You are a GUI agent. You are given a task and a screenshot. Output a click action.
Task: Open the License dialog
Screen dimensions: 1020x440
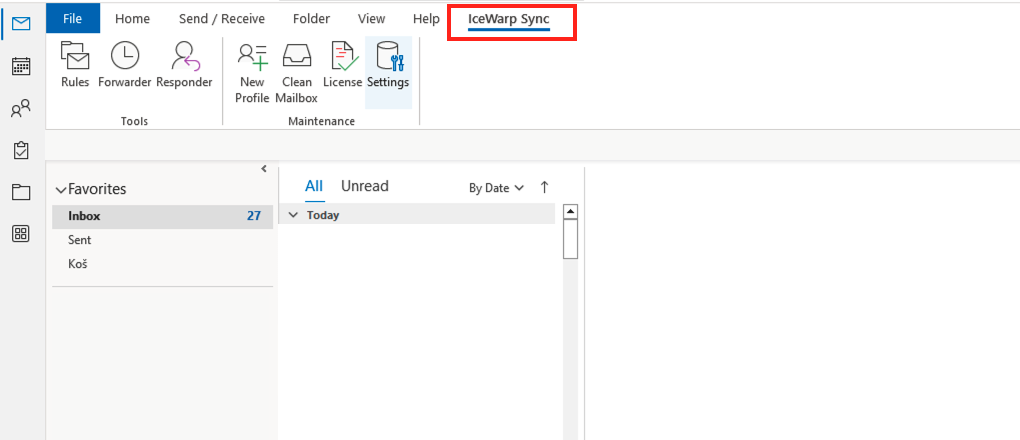[343, 65]
